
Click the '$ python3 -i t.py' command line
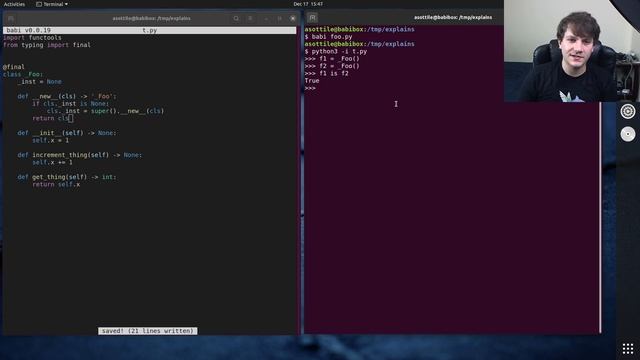tap(336, 51)
